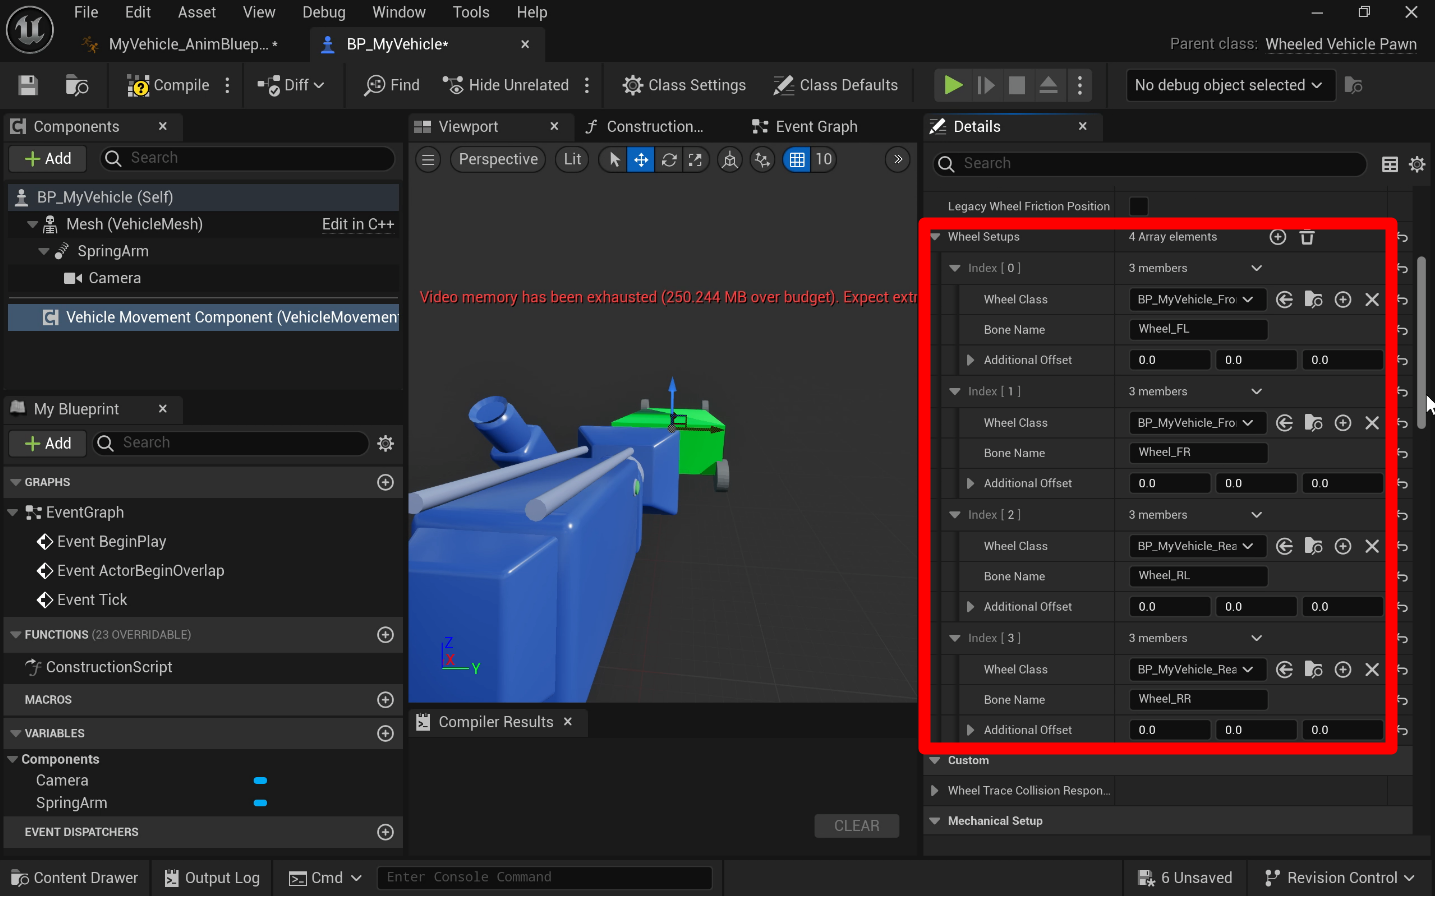Collapse the Wheel Setups section
Screen dimensions: 1436x897
pyautogui.click(x=936, y=237)
